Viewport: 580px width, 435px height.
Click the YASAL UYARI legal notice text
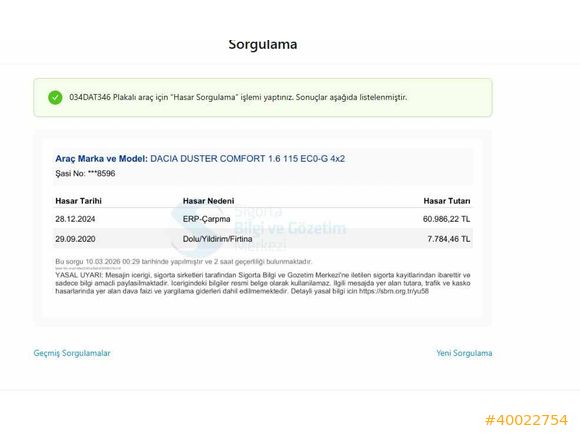coord(263,283)
